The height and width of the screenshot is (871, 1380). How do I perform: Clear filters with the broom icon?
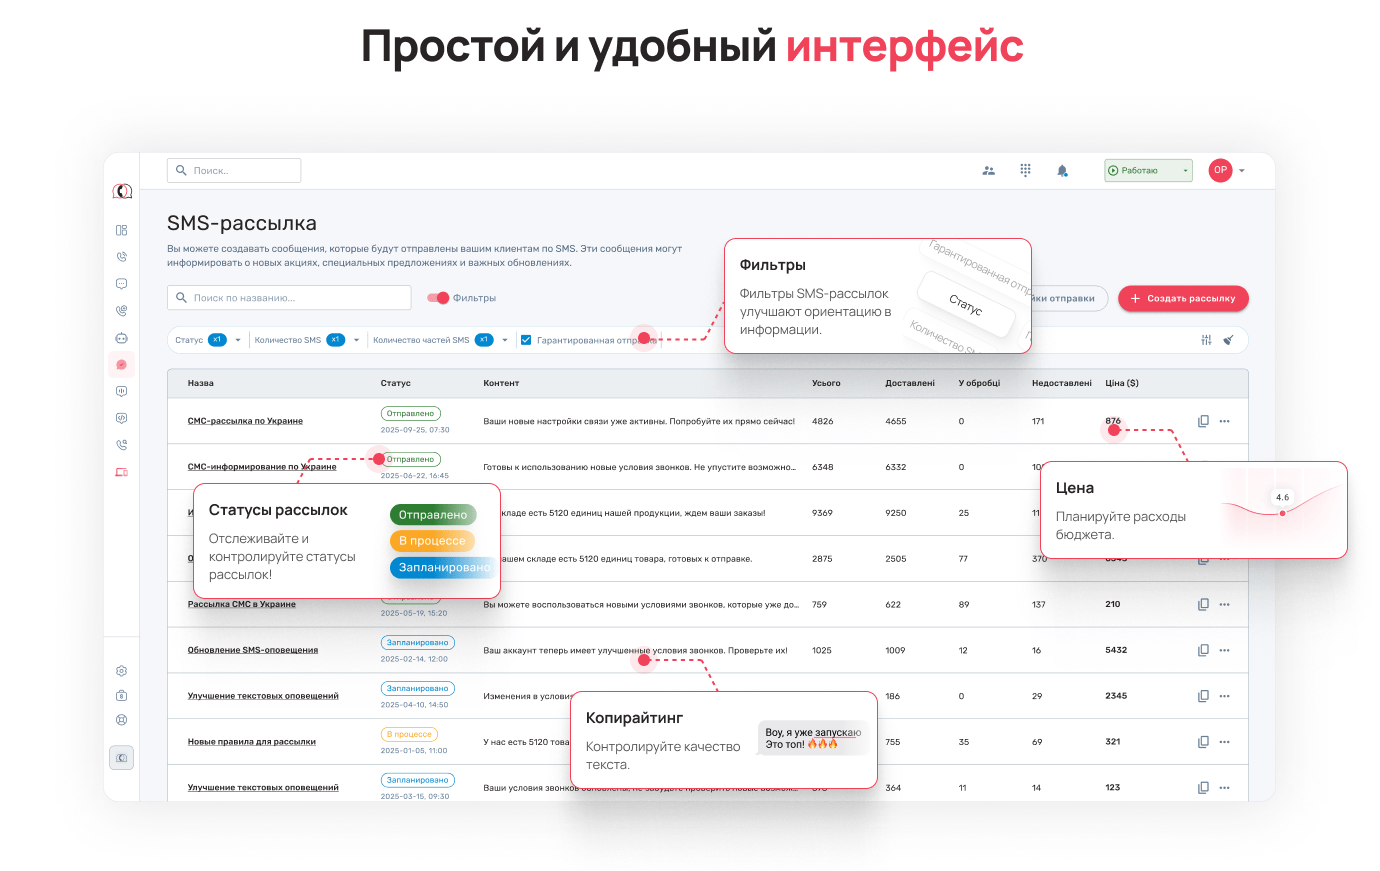[1229, 340]
